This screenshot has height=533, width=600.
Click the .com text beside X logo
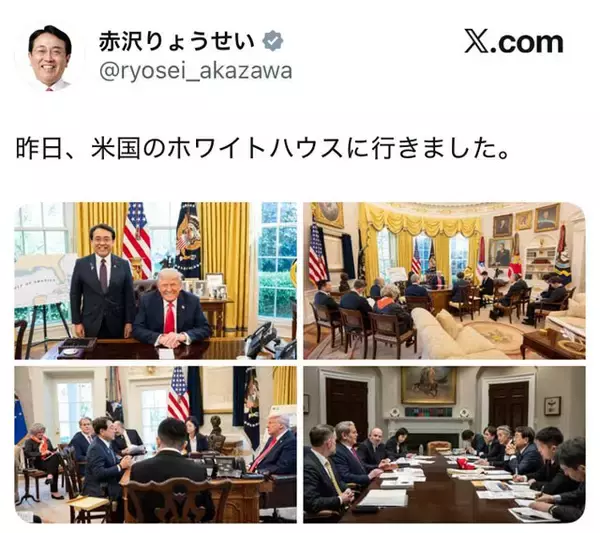coord(526,42)
